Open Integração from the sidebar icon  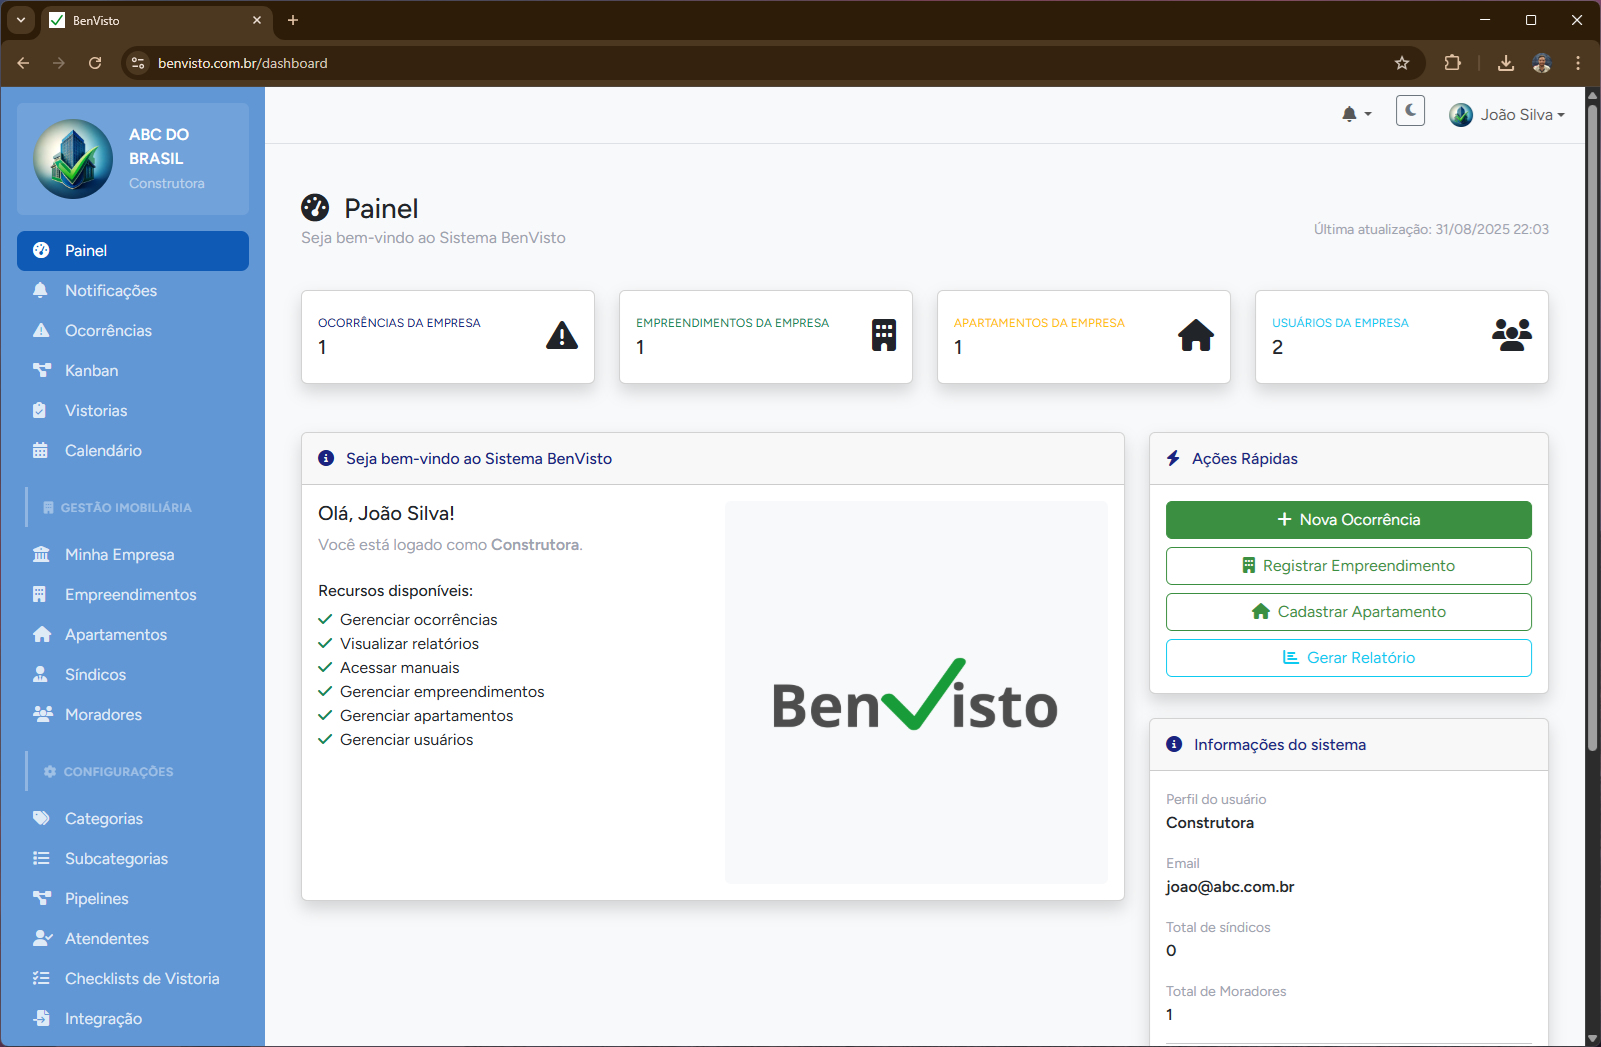41,1018
